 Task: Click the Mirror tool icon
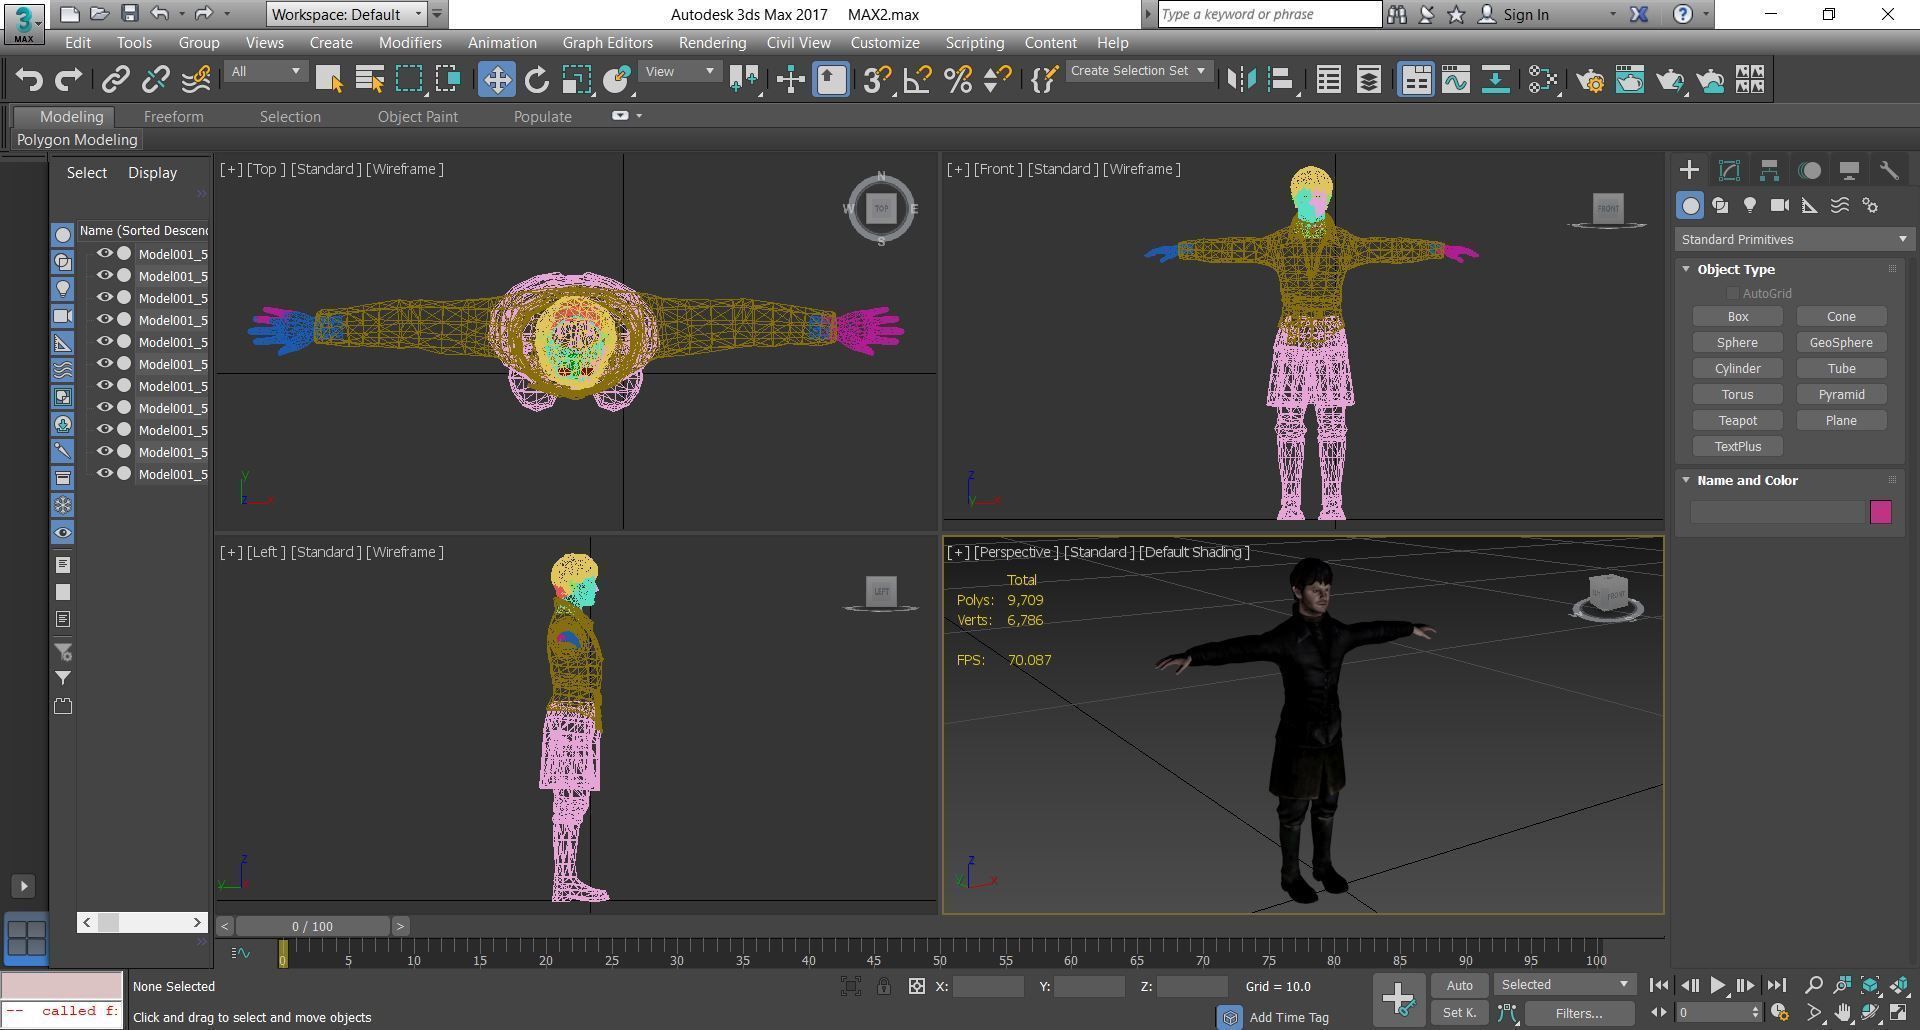click(1241, 79)
